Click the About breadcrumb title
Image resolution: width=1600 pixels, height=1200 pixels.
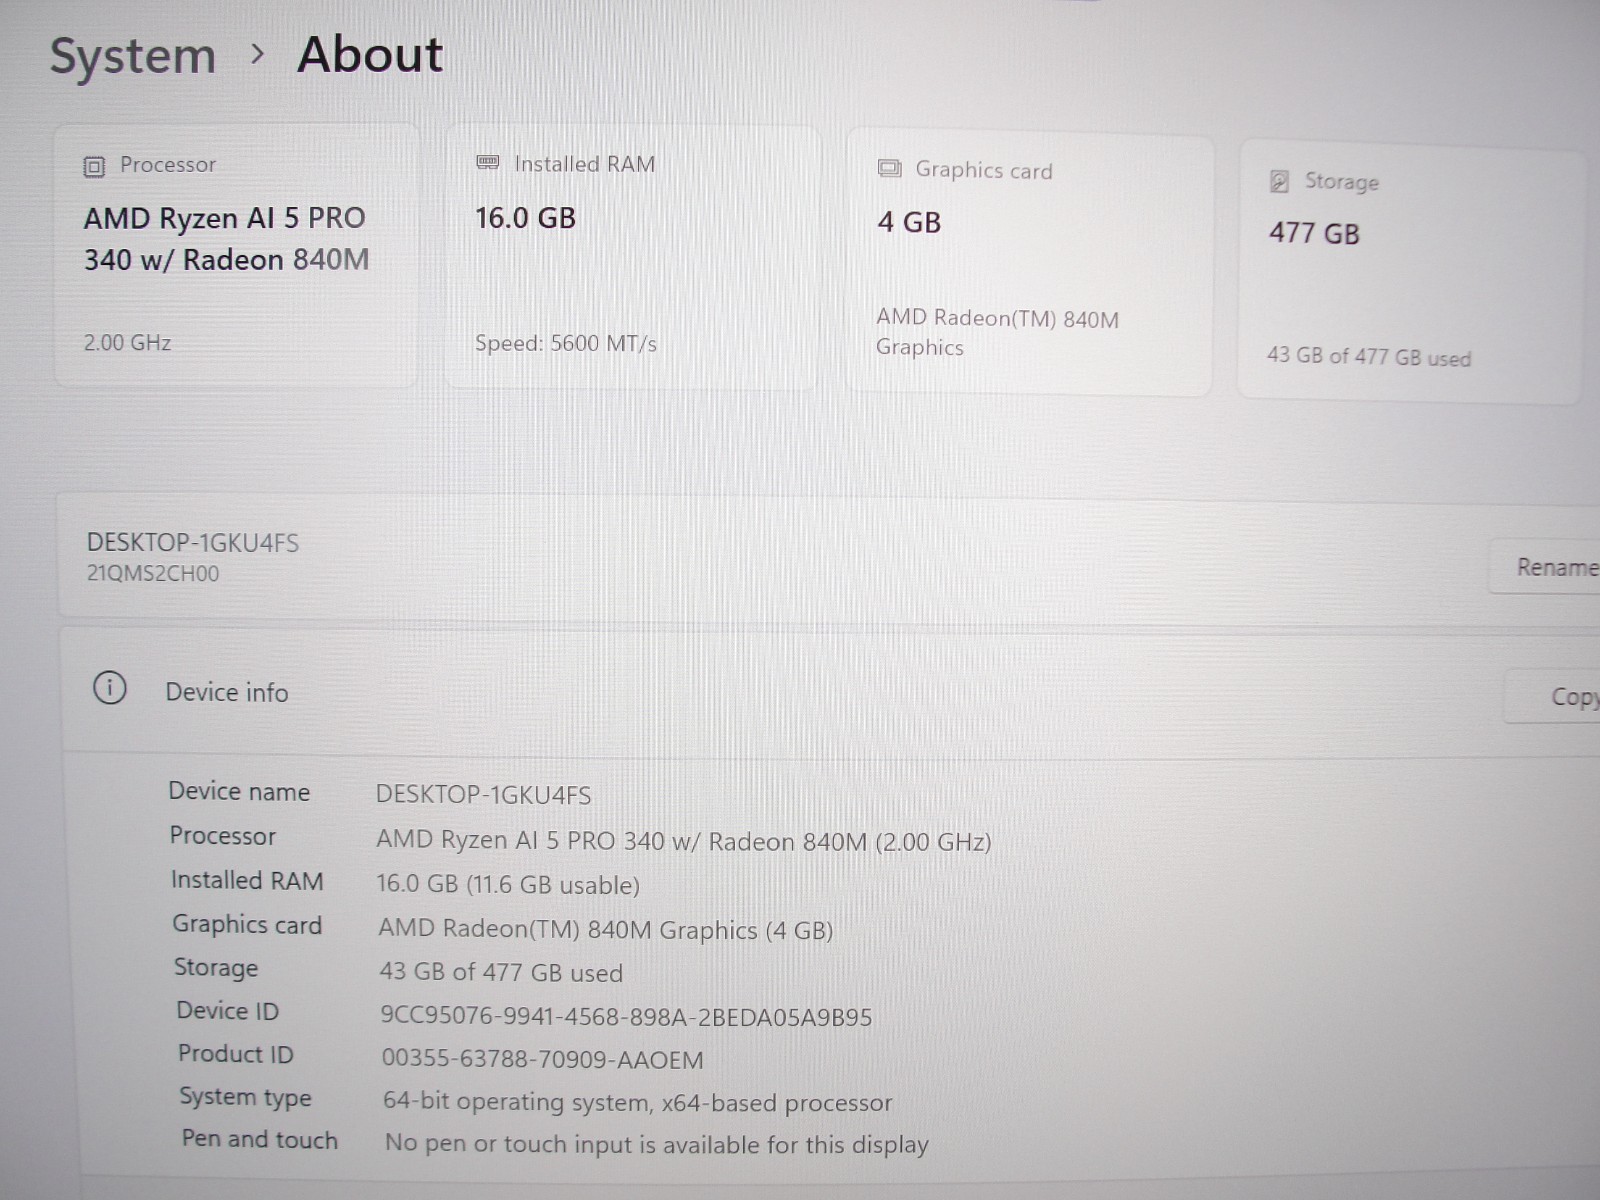pos(370,54)
